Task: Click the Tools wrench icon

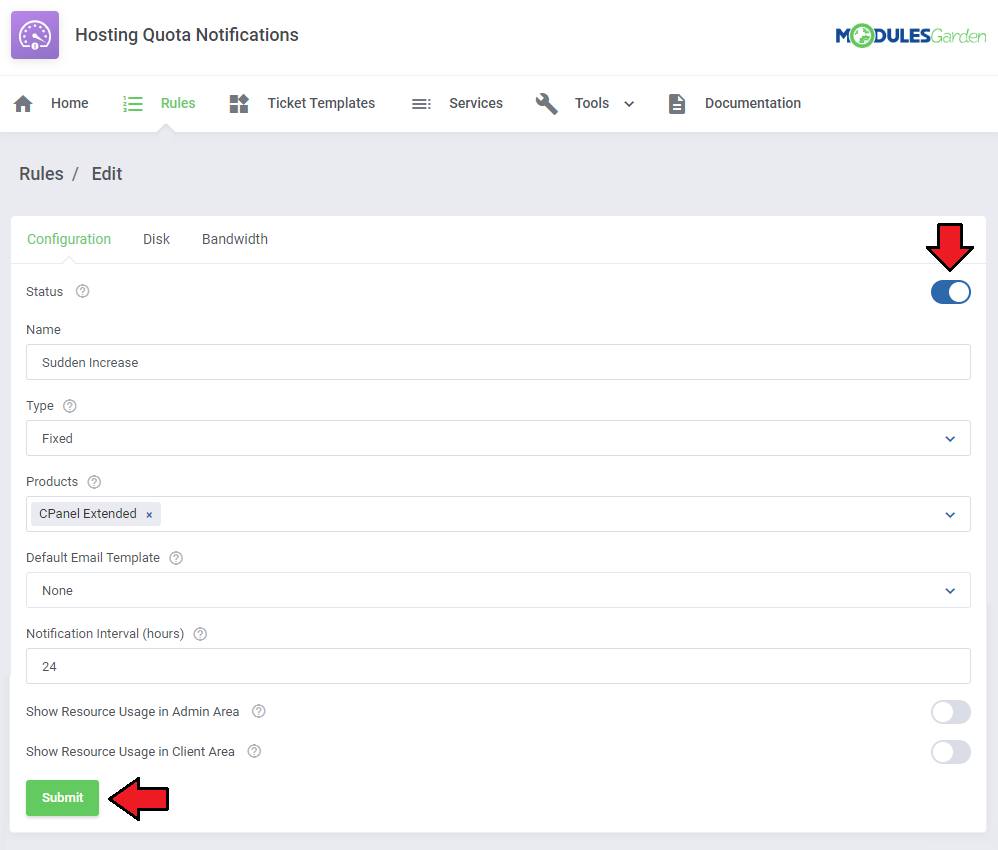Action: click(x=546, y=104)
